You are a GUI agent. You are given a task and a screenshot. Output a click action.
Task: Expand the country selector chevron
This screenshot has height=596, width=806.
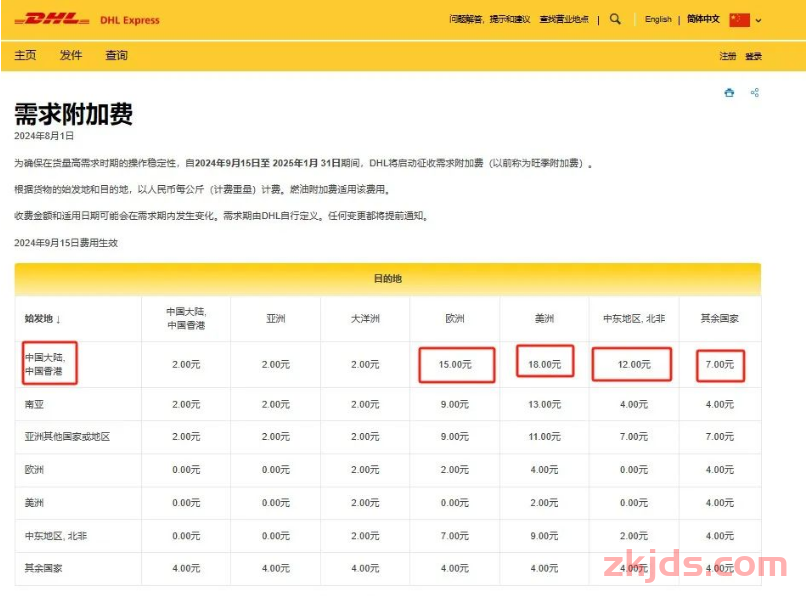pos(758,21)
